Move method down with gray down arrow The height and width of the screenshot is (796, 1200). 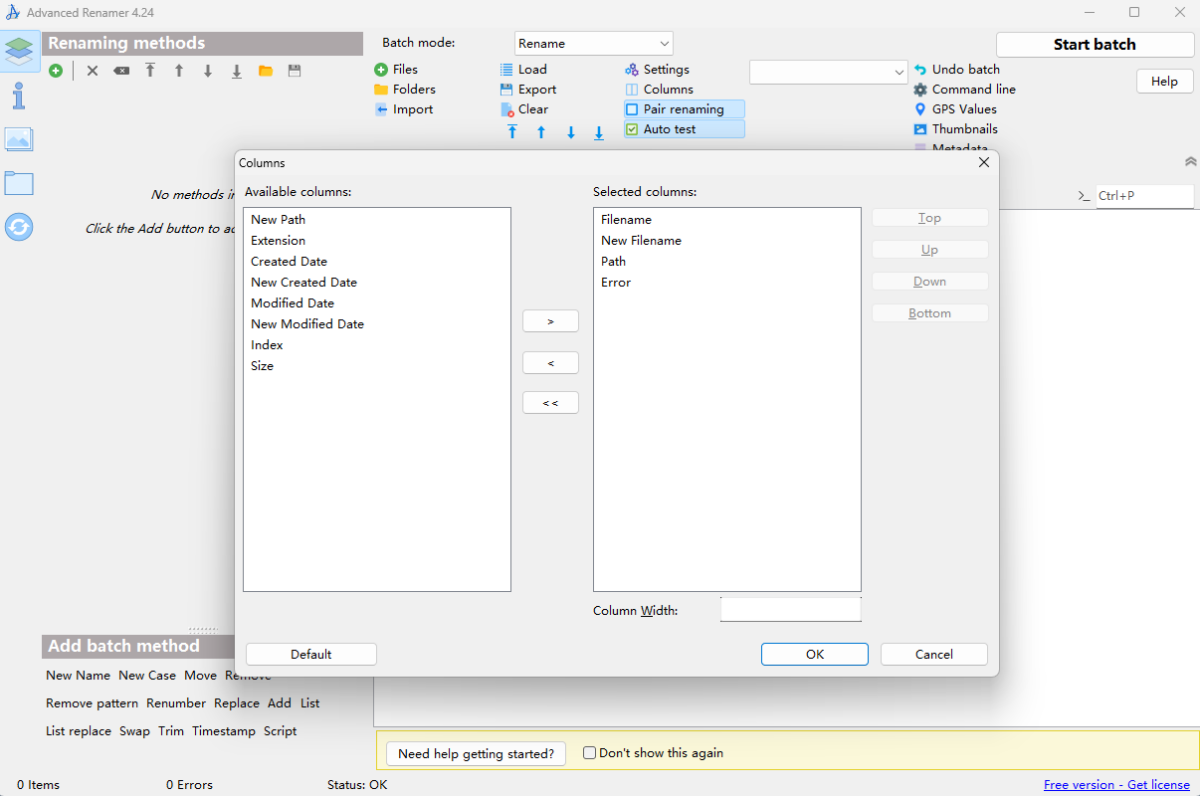click(x=208, y=71)
